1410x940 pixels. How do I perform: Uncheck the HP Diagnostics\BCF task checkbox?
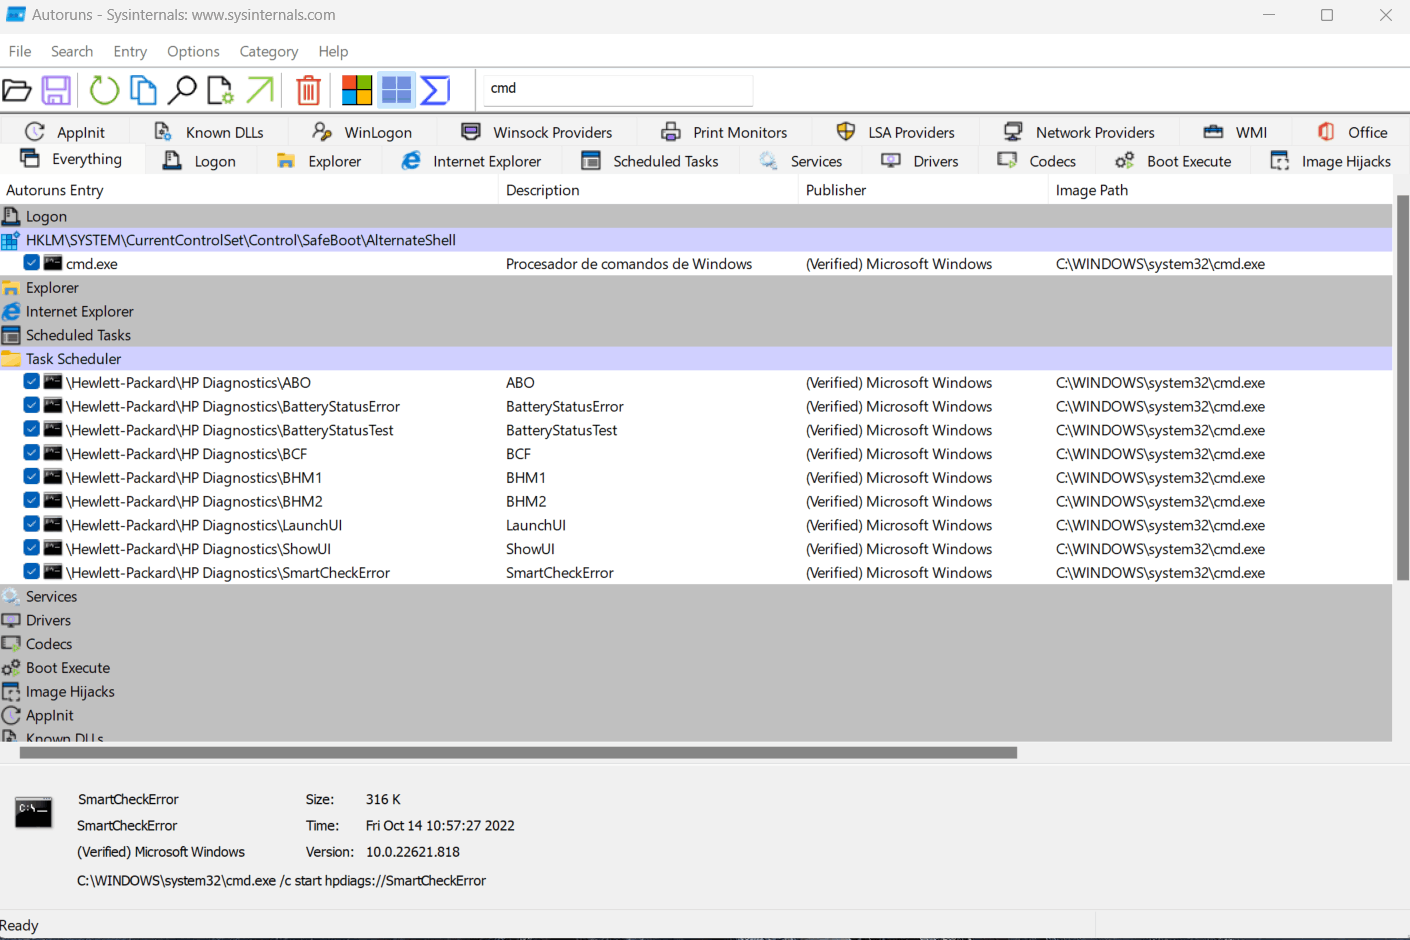click(x=32, y=453)
